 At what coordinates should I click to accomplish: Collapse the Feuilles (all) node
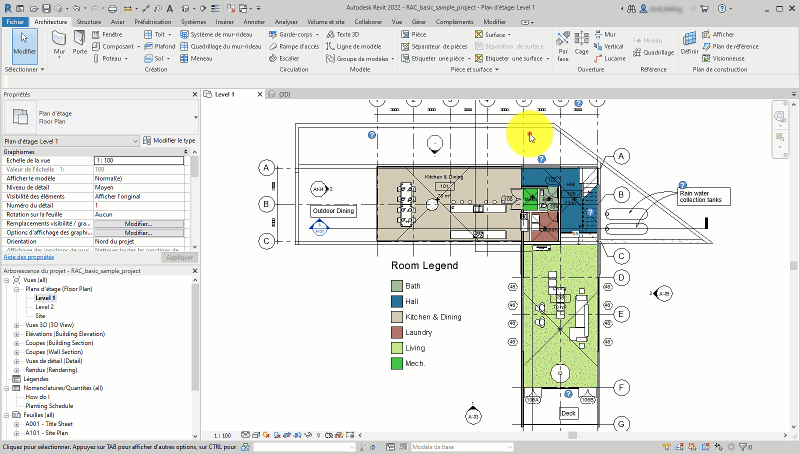pos(7,415)
